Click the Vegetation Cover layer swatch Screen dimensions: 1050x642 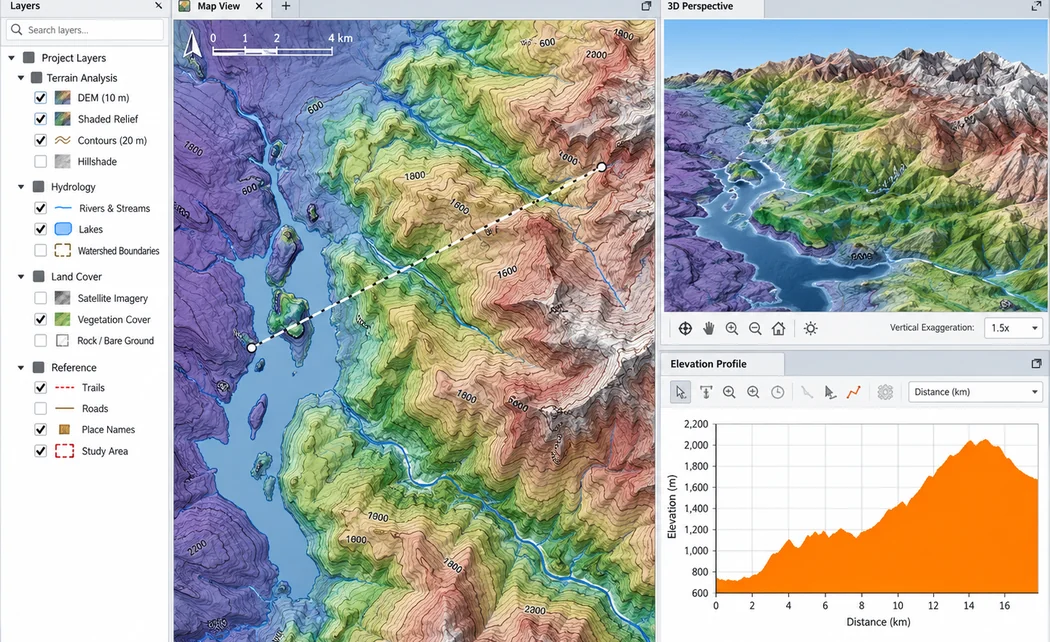click(62, 319)
